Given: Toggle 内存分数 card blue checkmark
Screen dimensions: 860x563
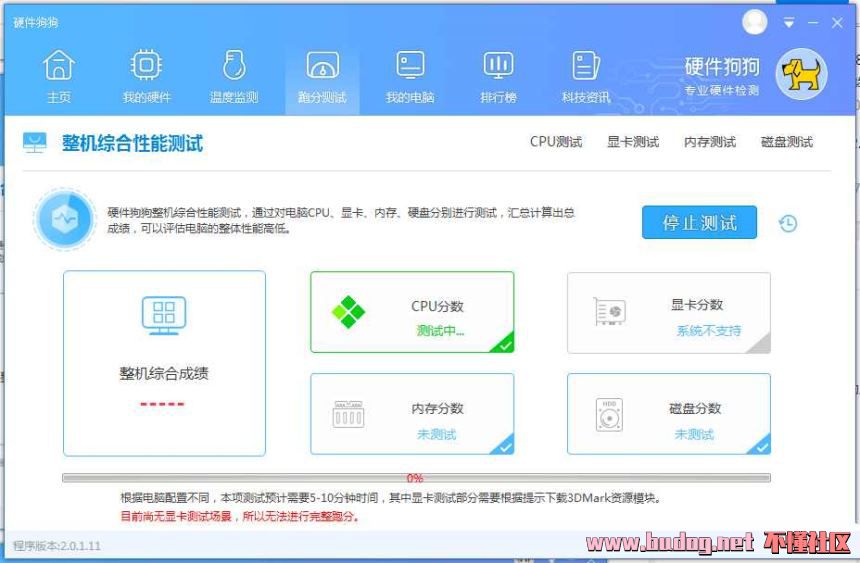Looking at the screenshot, I should pyautogui.click(x=504, y=446).
